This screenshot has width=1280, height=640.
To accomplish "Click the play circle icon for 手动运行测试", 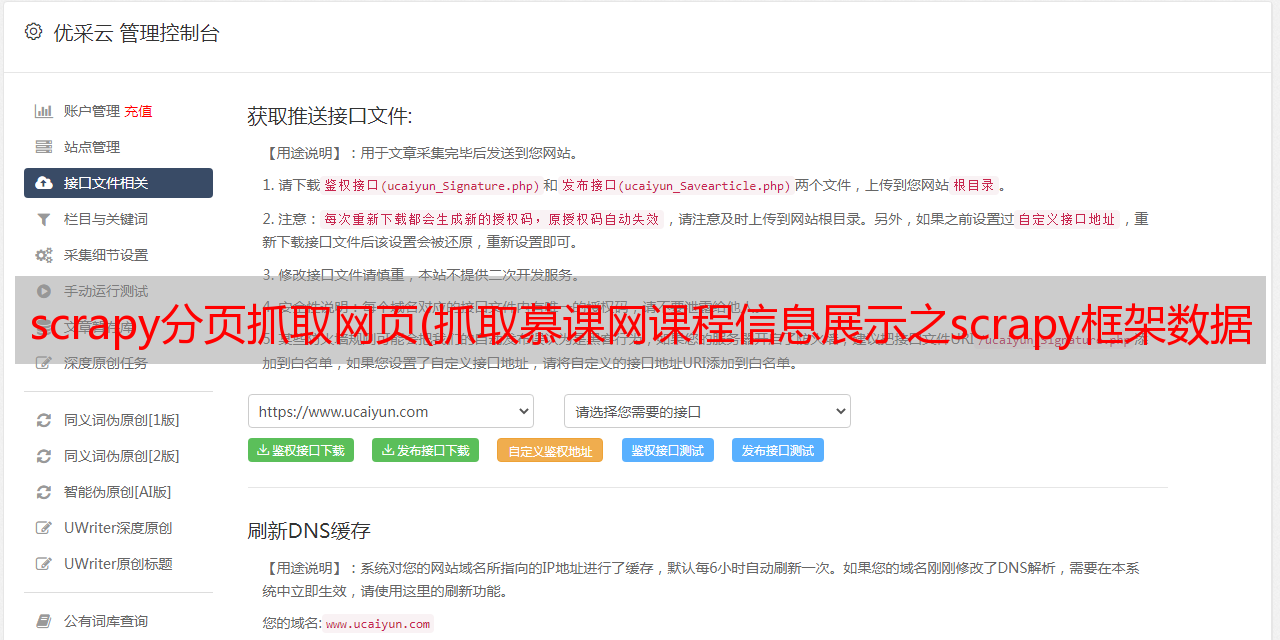I will tap(44, 291).
